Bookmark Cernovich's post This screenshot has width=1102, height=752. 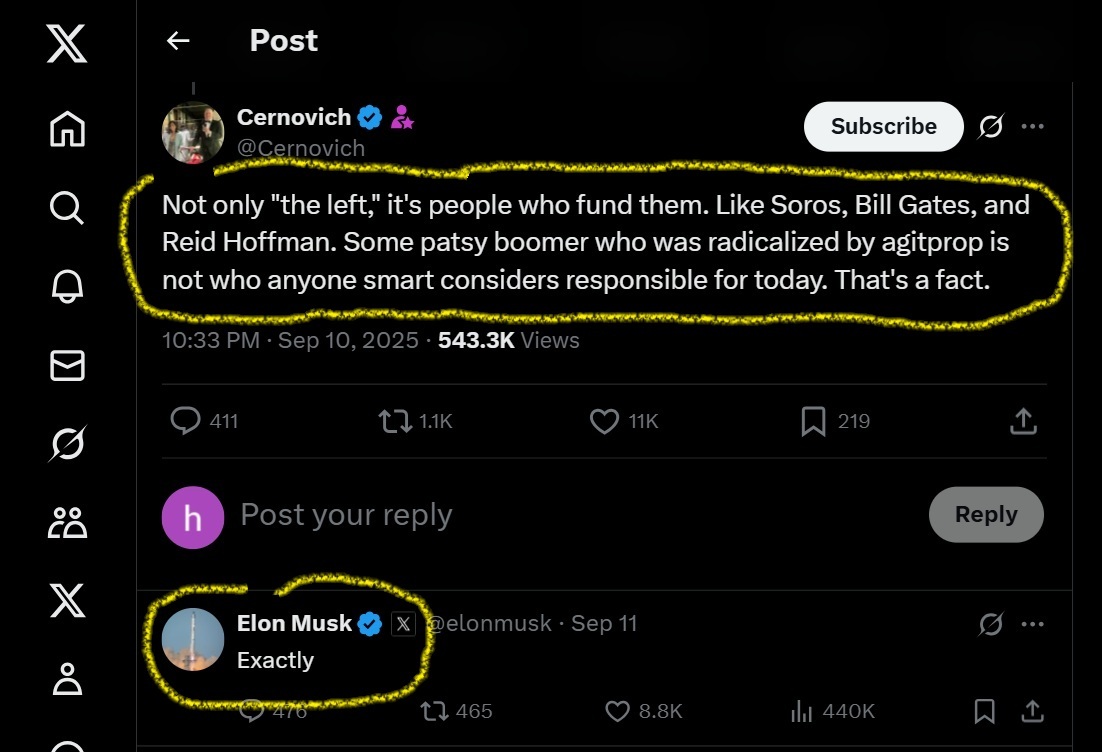[x=813, y=422]
